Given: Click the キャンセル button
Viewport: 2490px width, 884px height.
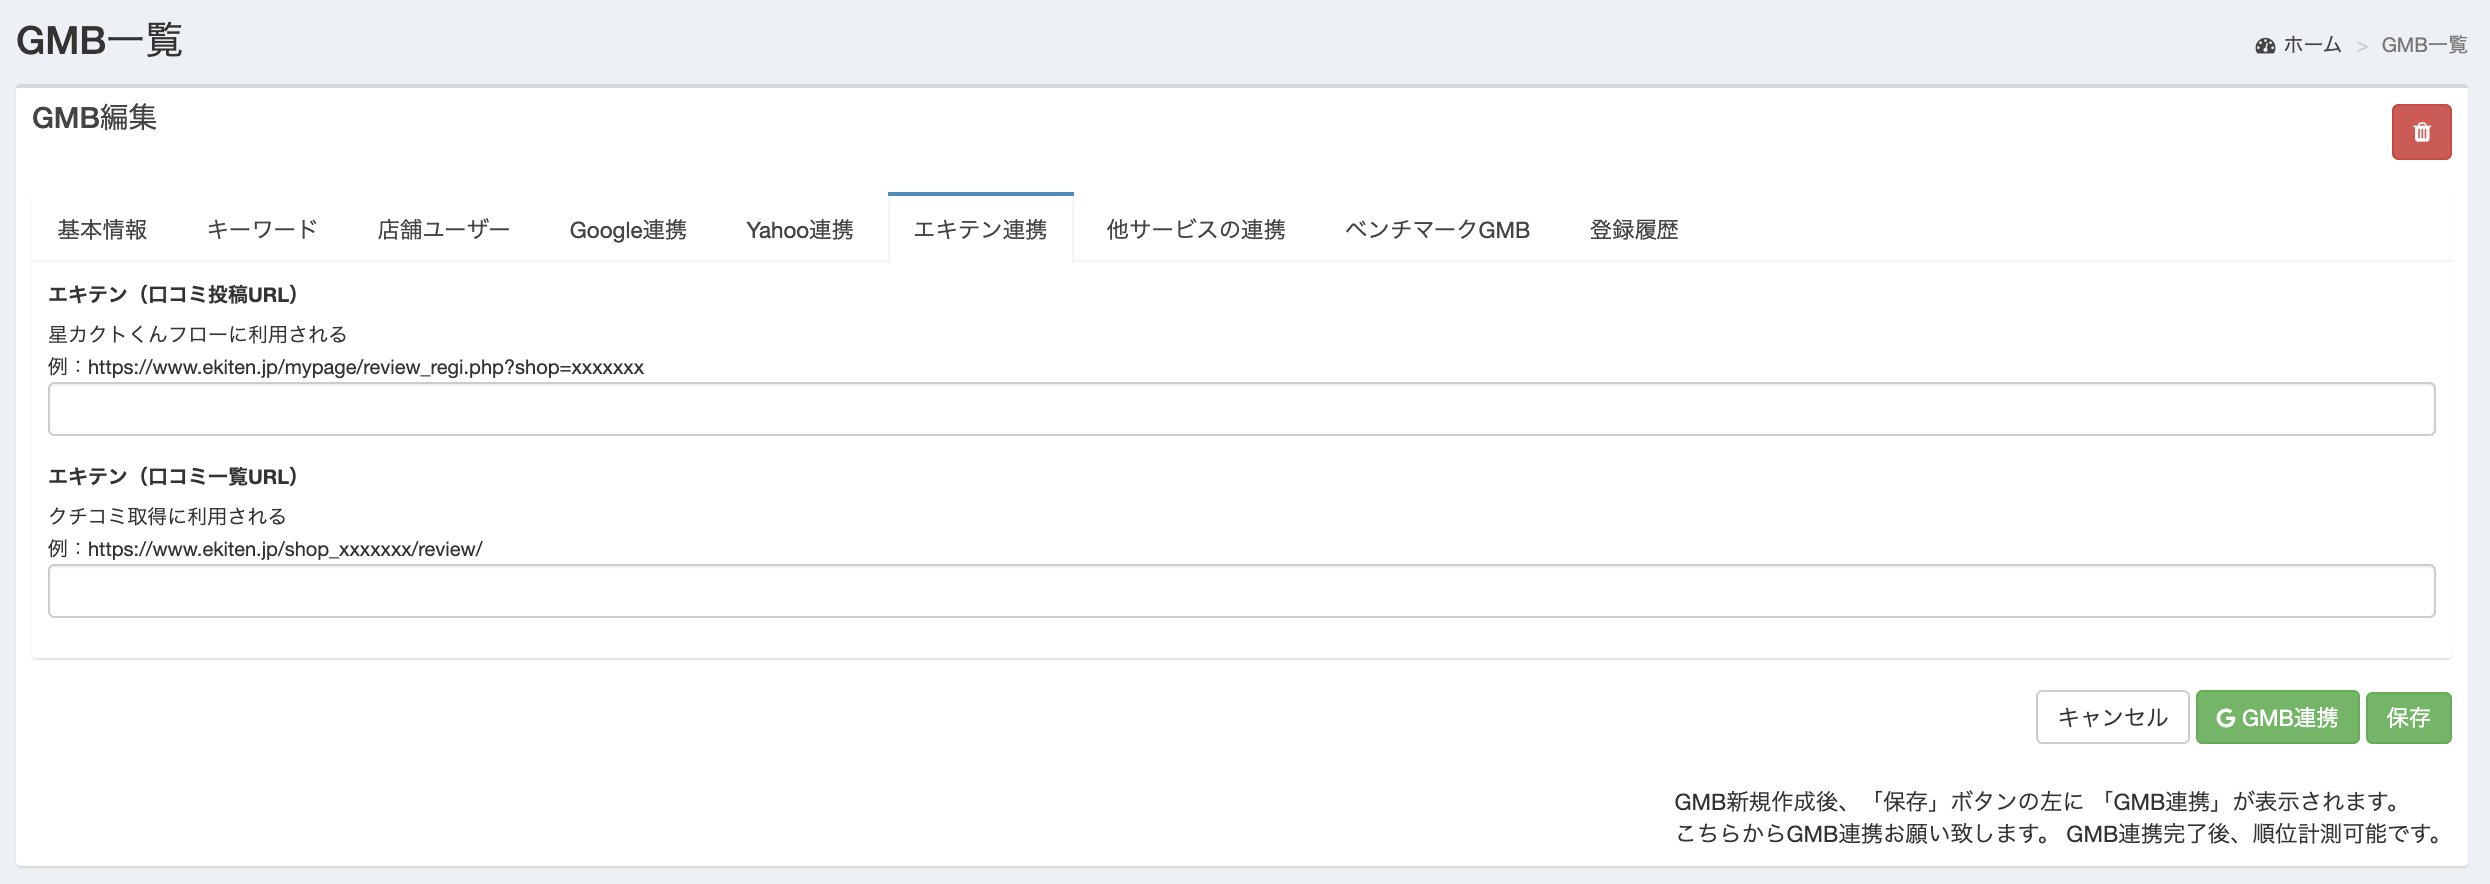Looking at the screenshot, I should 2112,717.
